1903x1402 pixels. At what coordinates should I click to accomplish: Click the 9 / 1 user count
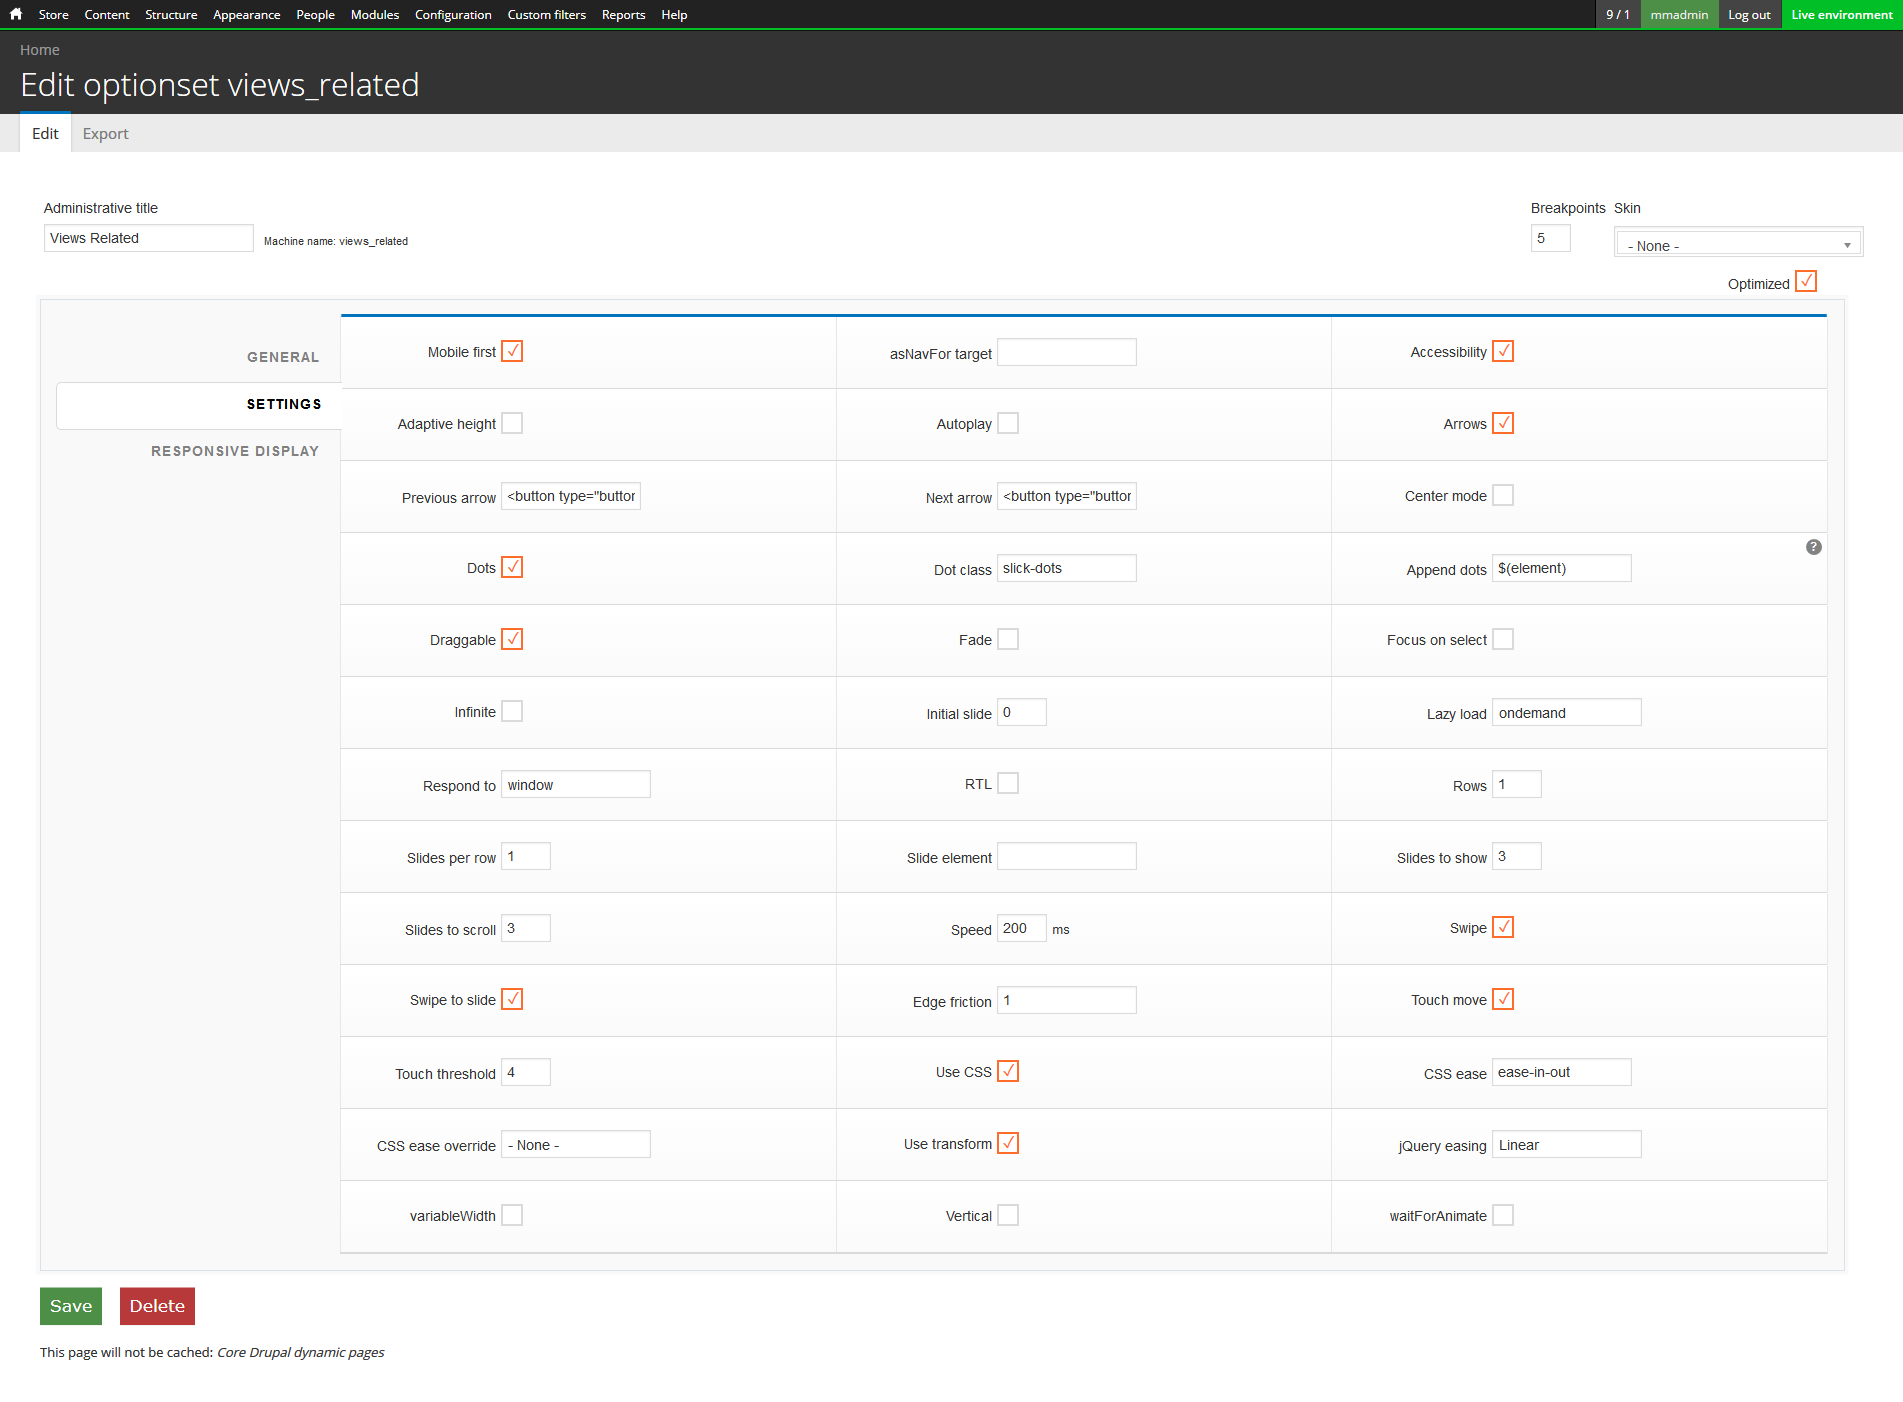(1618, 14)
